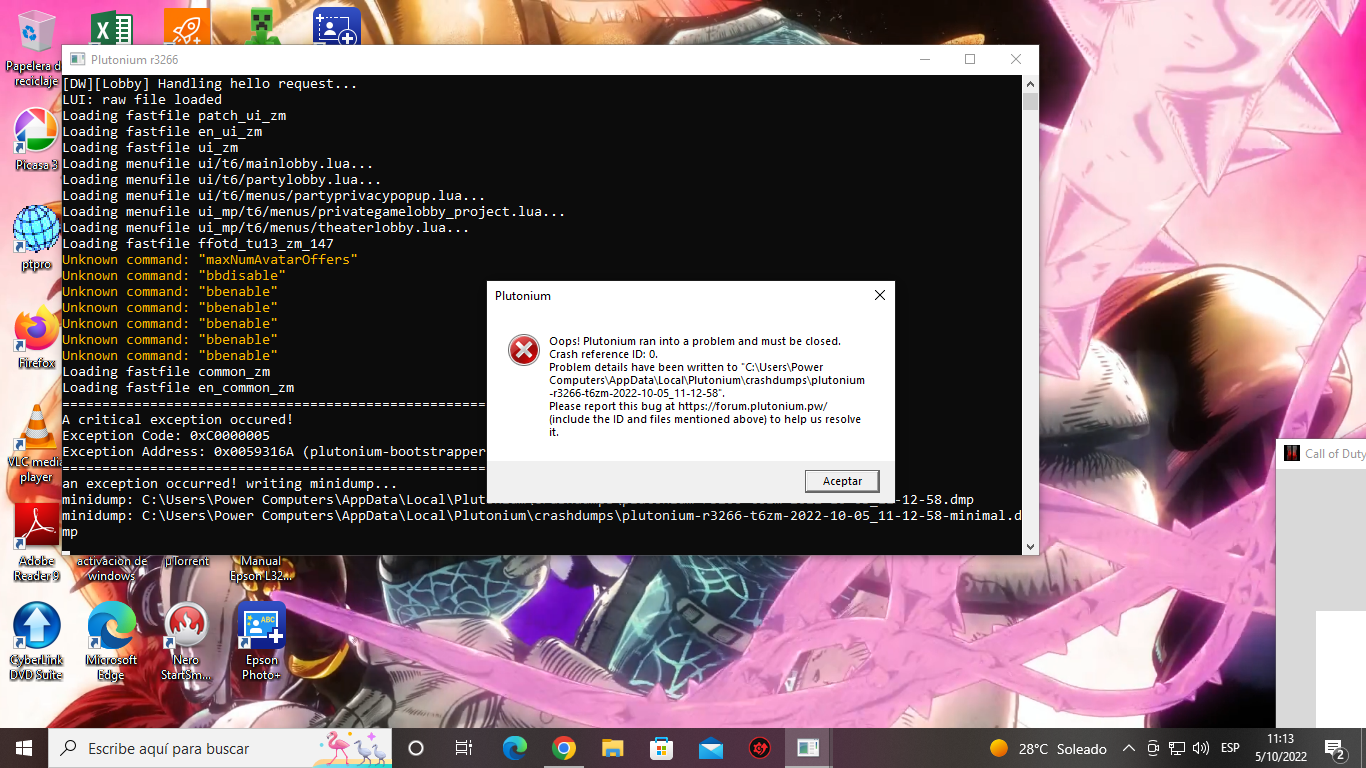
Task: Select the Picasa 3 desktop shortcut
Action: (x=36, y=139)
